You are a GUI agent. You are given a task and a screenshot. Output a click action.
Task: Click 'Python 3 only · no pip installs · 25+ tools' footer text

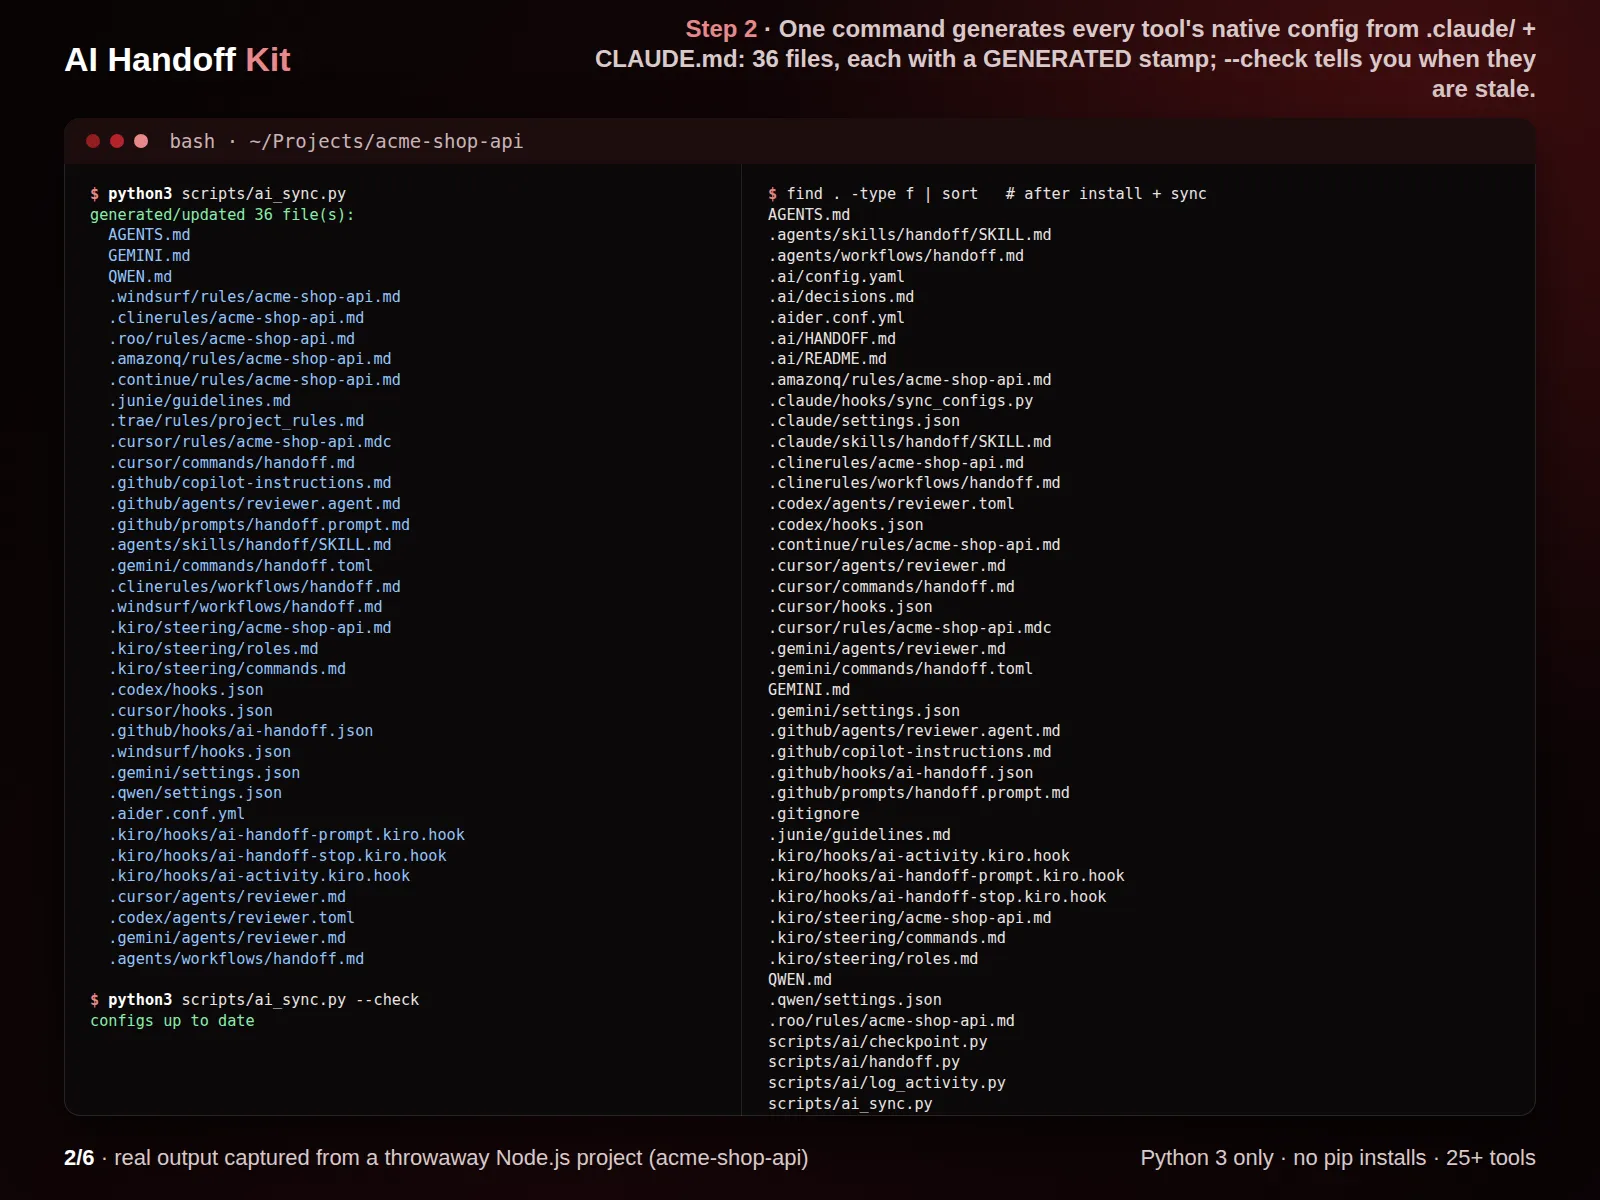click(x=1338, y=1157)
